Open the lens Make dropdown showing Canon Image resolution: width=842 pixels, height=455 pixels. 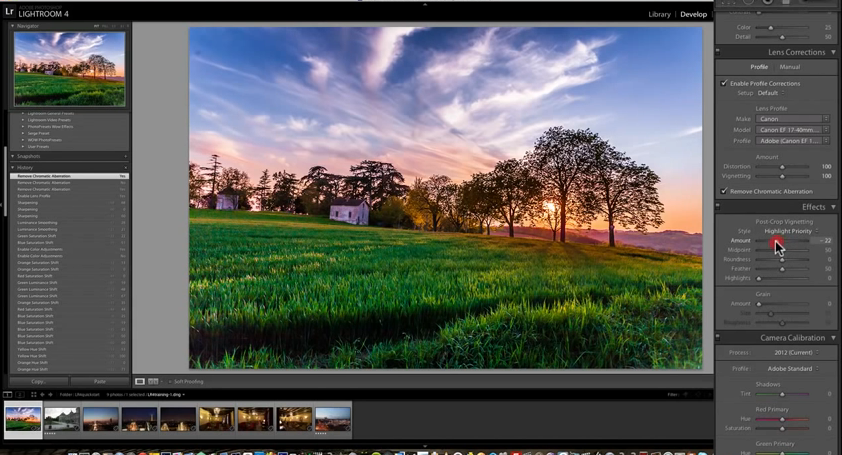coord(793,119)
